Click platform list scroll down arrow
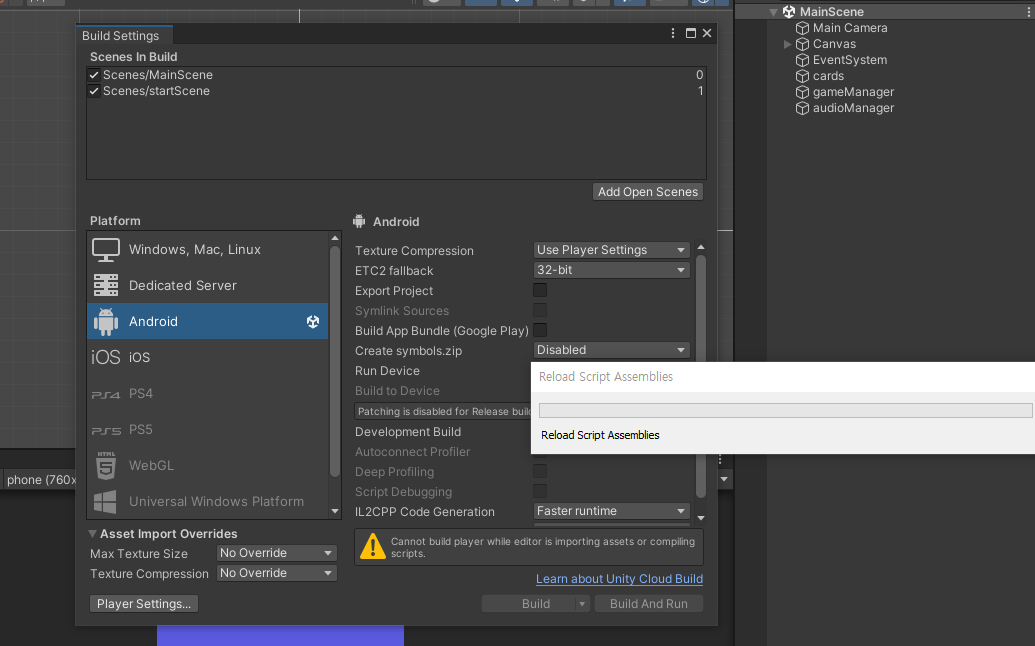This screenshot has width=1035, height=646. point(335,511)
